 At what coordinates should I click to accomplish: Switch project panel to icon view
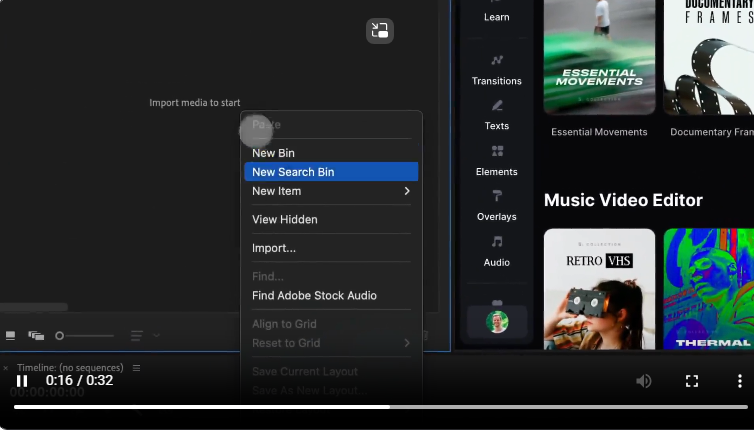11,336
